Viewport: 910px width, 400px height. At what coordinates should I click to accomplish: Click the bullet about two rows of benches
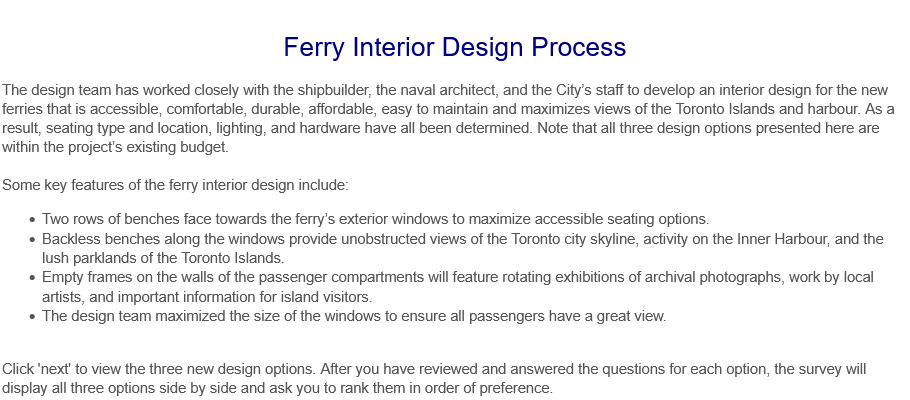pyautogui.click(x=375, y=219)
